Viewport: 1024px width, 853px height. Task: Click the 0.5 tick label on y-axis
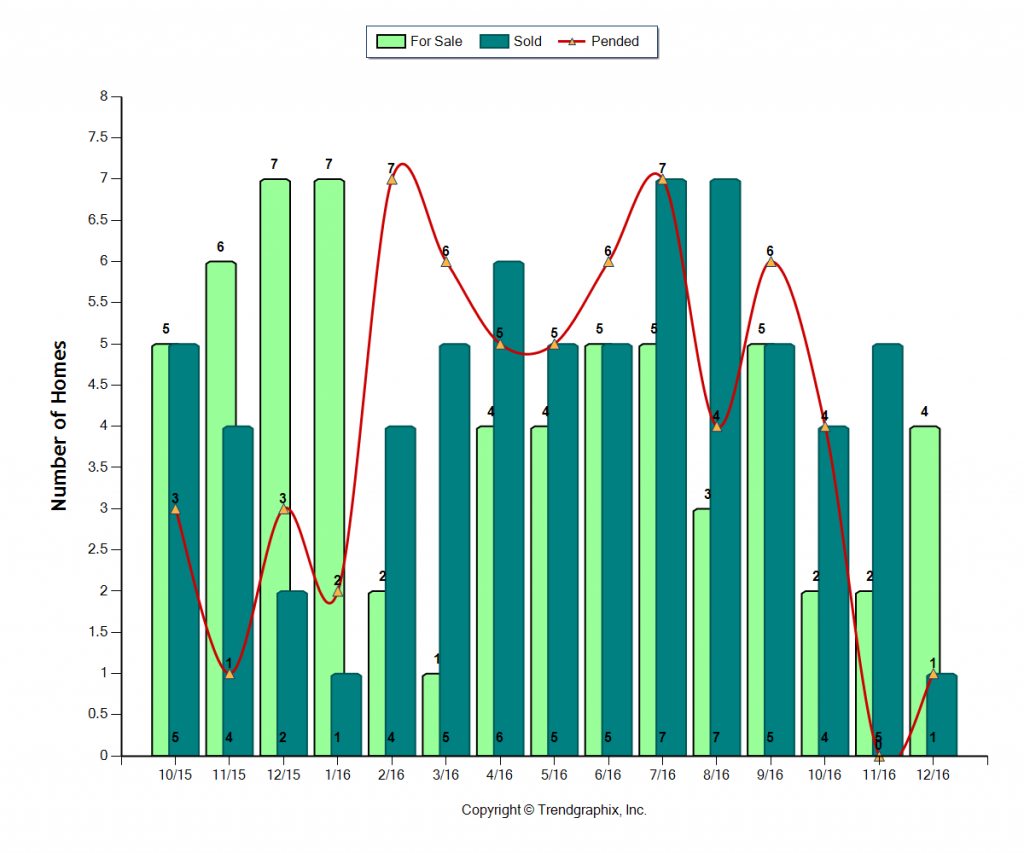coord(98,715)
